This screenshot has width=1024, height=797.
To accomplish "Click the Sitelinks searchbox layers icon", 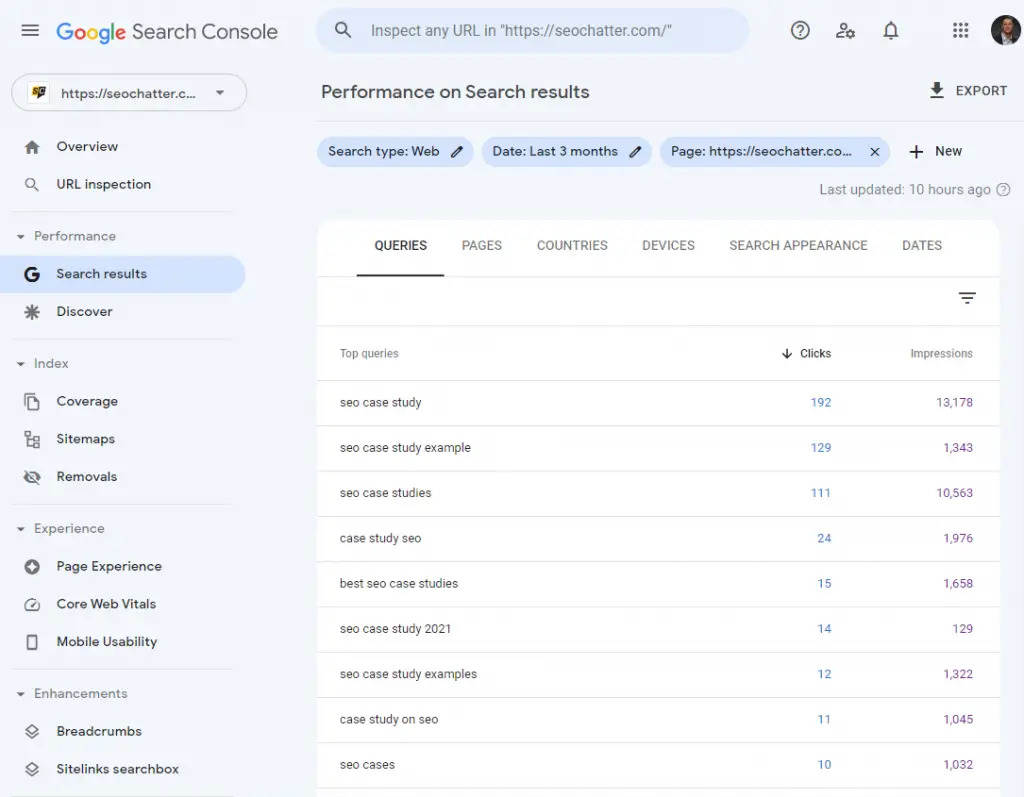I will [x=31, y=770].
